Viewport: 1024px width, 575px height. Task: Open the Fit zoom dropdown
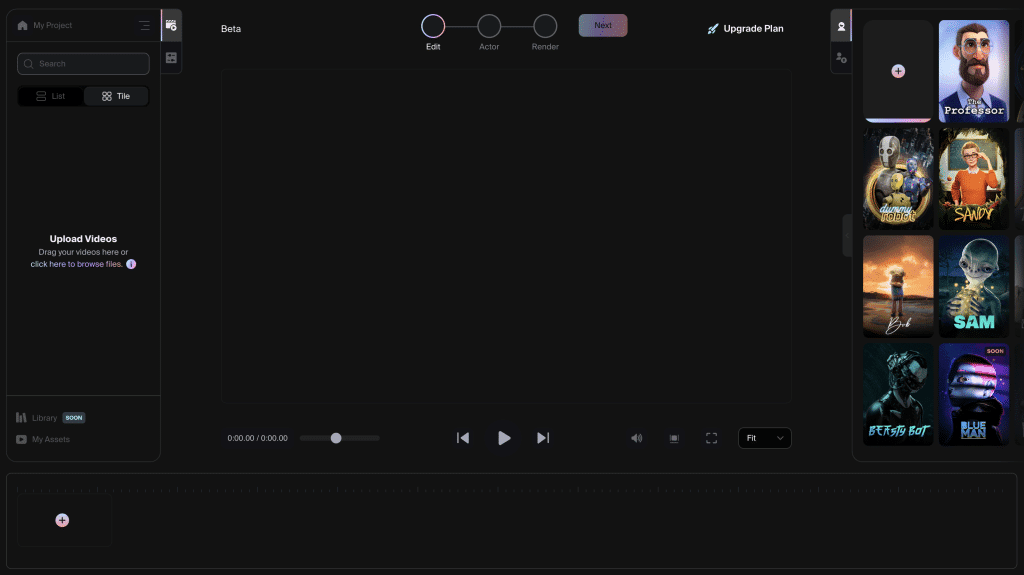pyautogui.click(x=764, y=438)
